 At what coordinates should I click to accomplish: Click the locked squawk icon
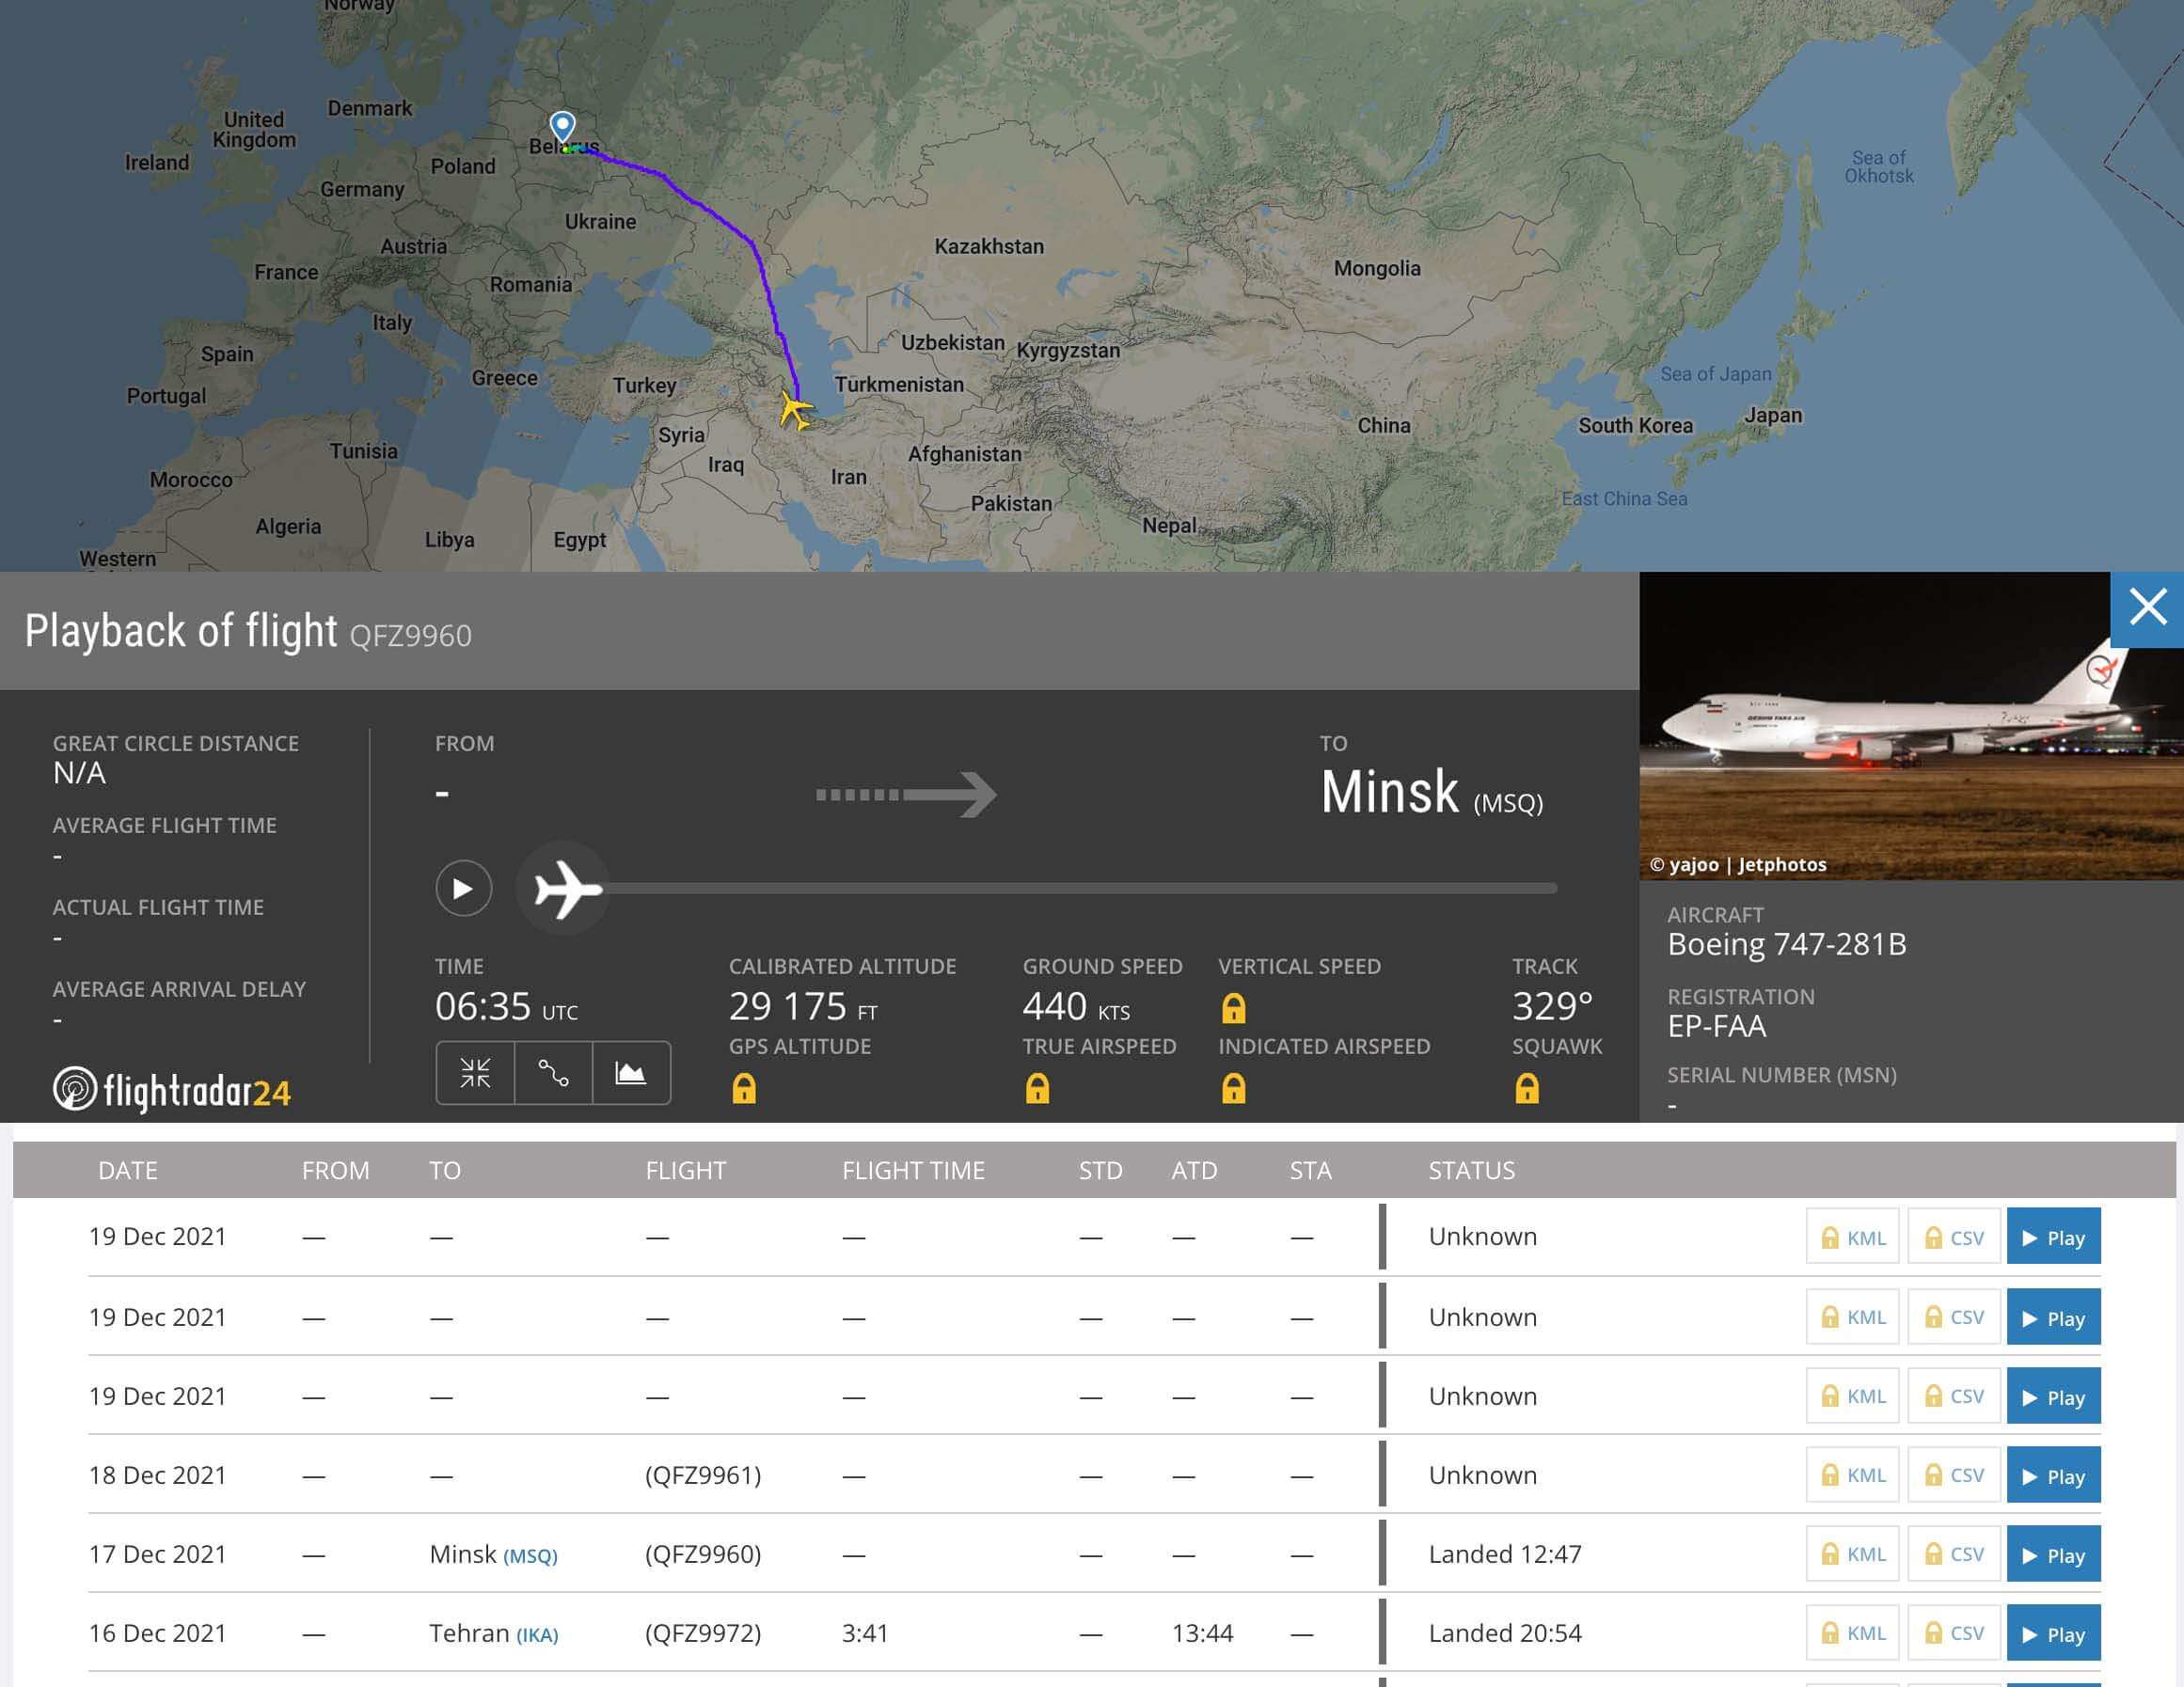point(1526,1088)
